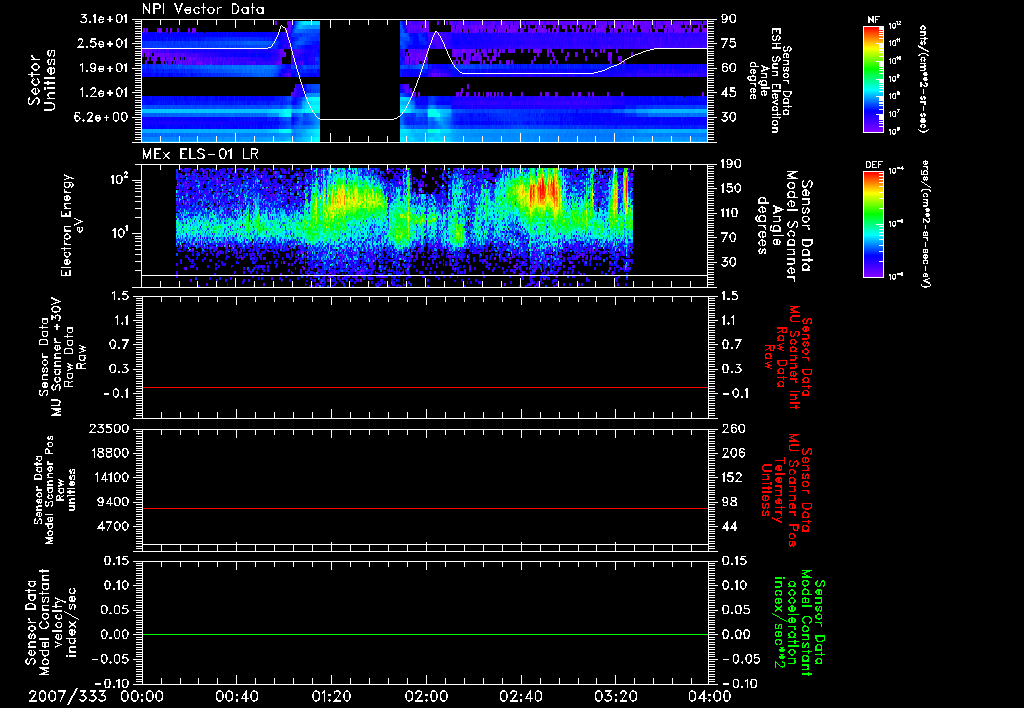Click the 150 scanner angle tick label
This screenshot has width=1024, height=708.
click(731, 188)
